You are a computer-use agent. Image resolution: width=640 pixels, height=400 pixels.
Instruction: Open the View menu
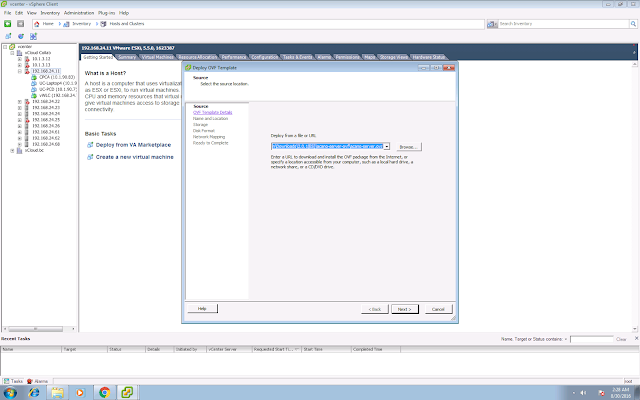(x=31, y=13)
